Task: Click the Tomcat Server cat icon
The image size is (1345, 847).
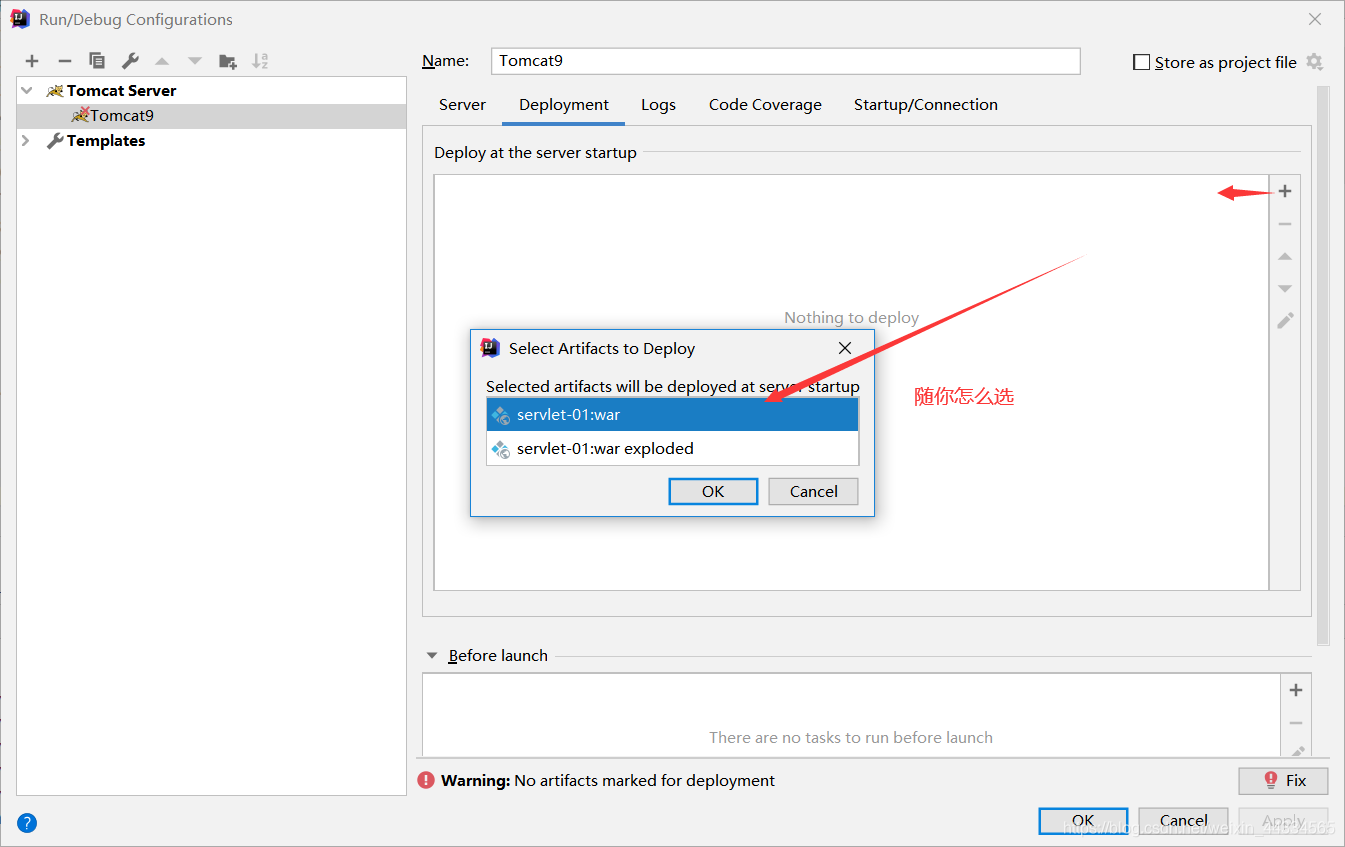Action: [55, 90]
